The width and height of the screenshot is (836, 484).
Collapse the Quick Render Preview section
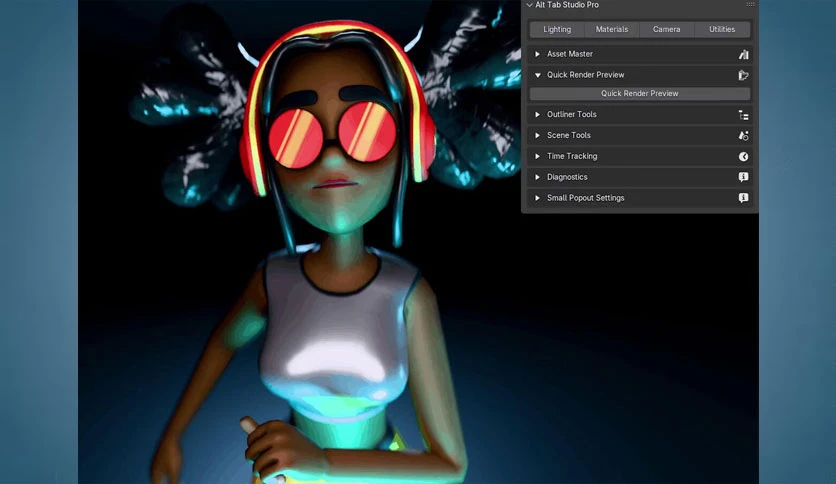coord(537,75)
